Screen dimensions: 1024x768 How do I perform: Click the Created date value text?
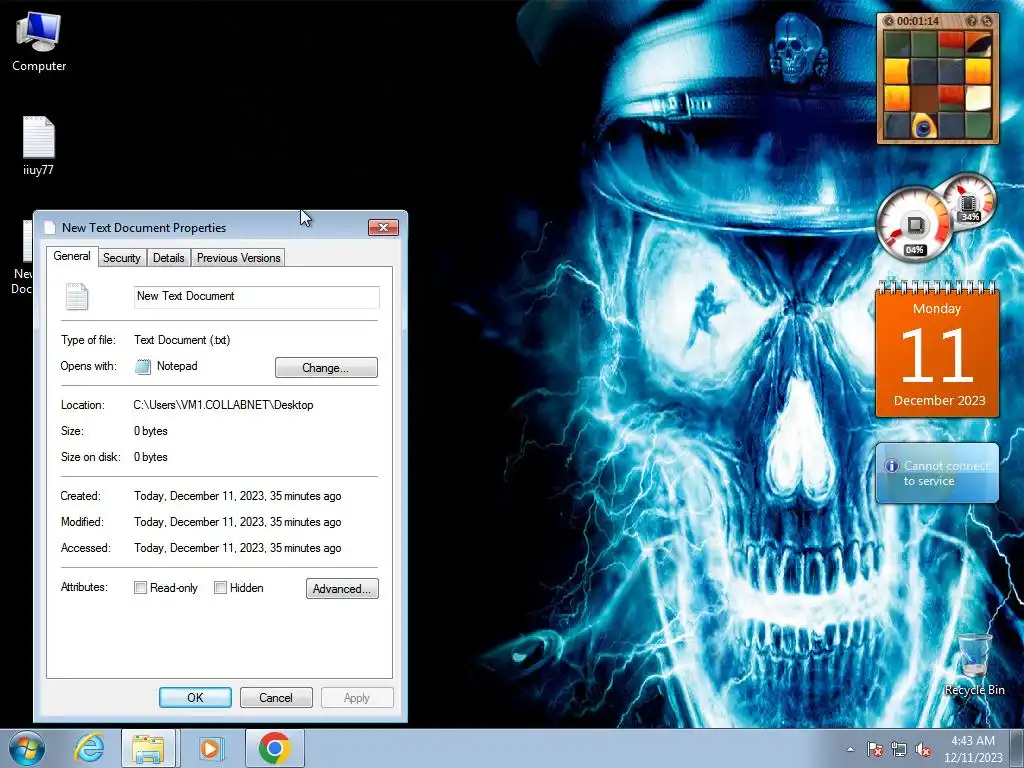[238, 496]
